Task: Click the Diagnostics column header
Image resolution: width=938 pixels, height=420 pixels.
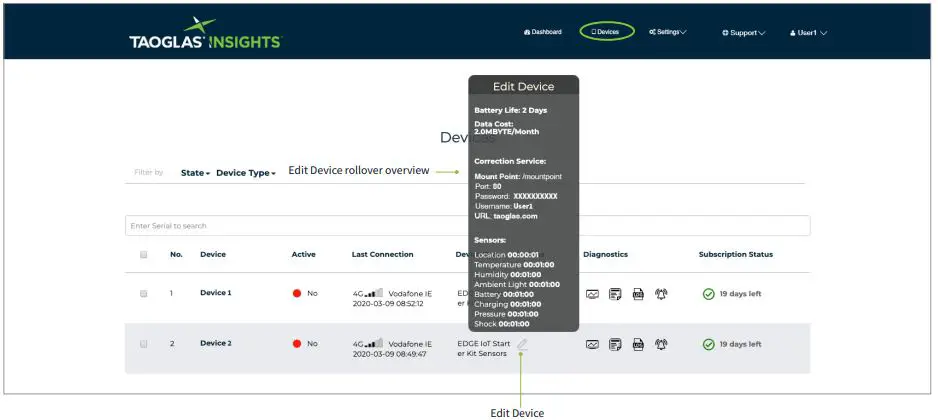Action: tap(605, 254)
